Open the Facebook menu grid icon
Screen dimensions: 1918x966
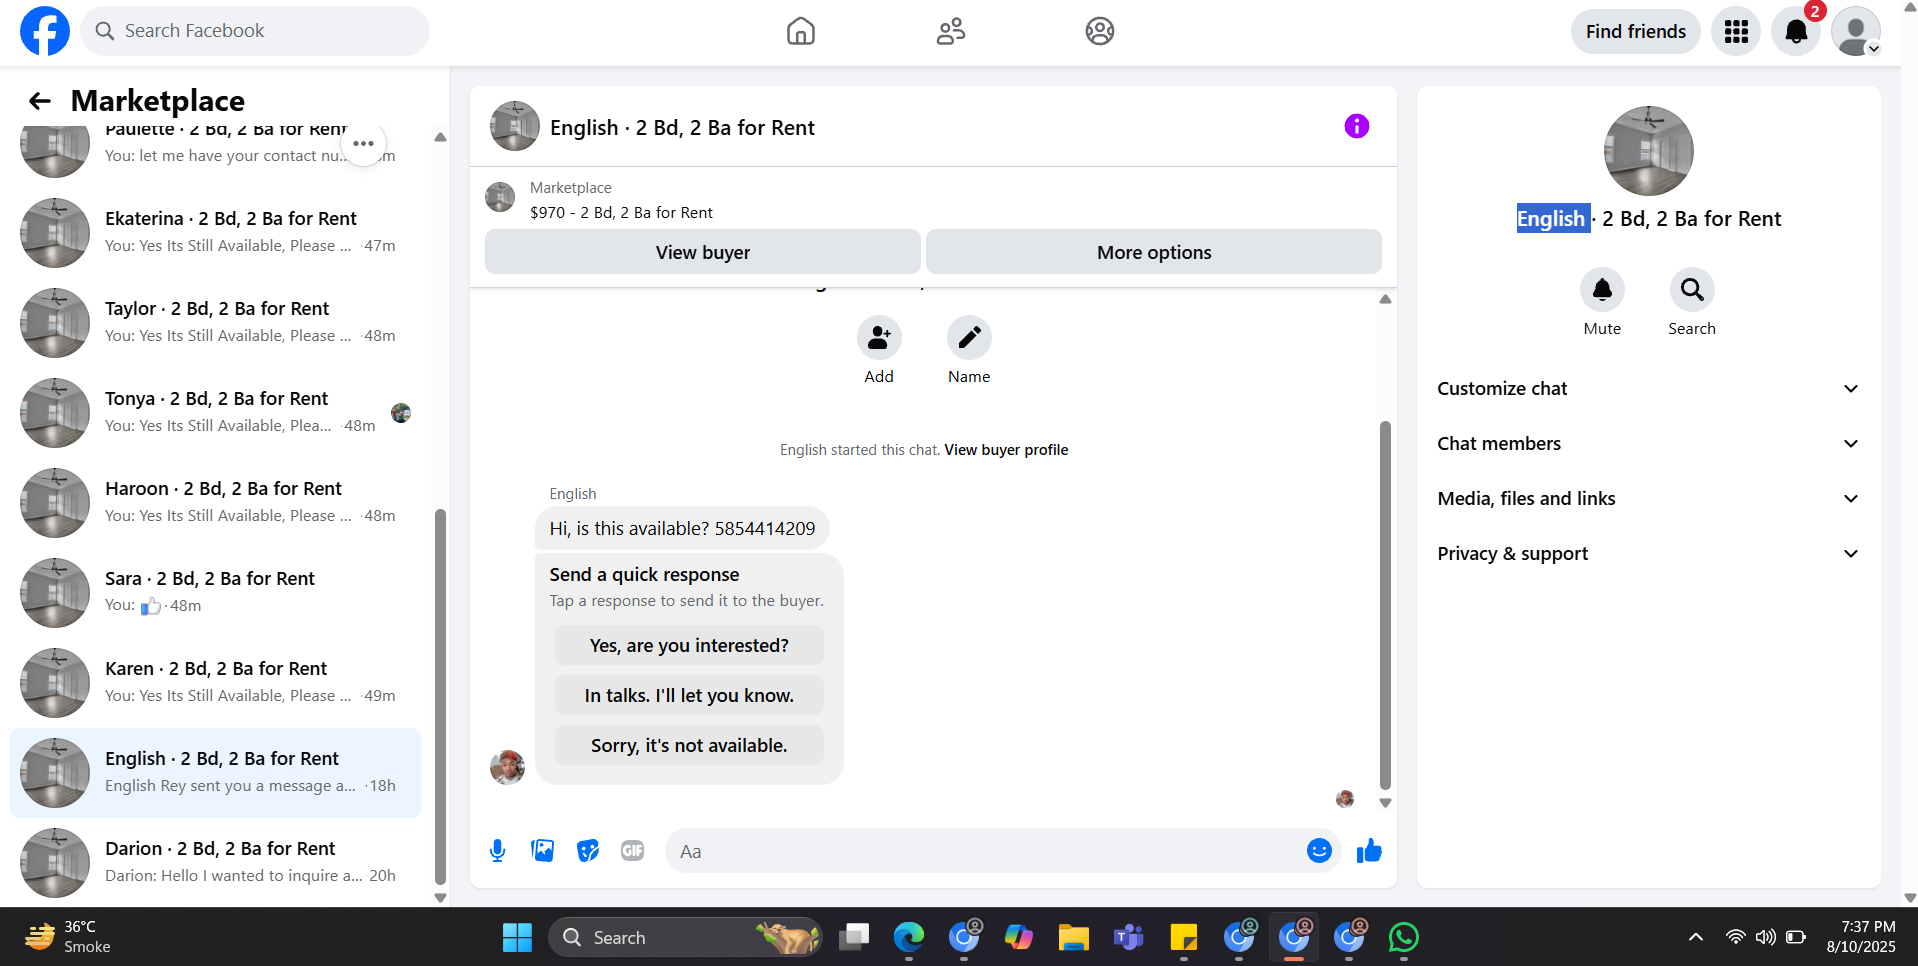click(1736, 32)
